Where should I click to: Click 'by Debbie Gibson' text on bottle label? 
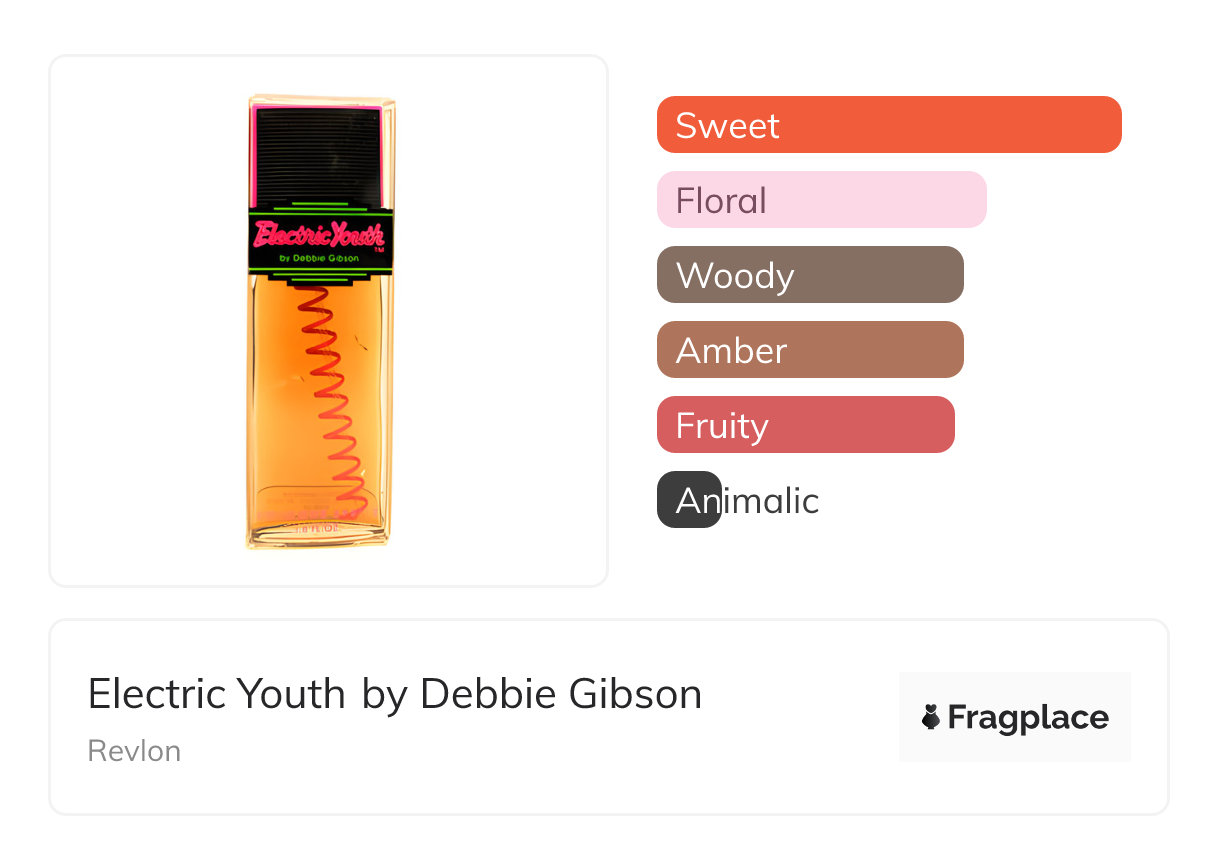tap(319, 258)
